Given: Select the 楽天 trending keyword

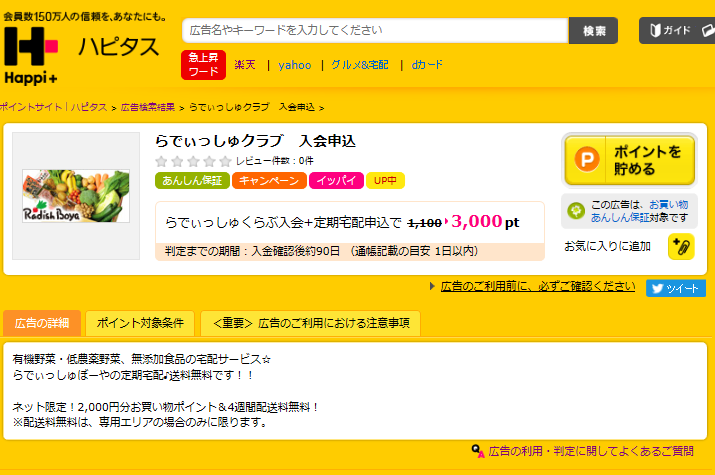Looking at the screenshot, I should 245,65.
